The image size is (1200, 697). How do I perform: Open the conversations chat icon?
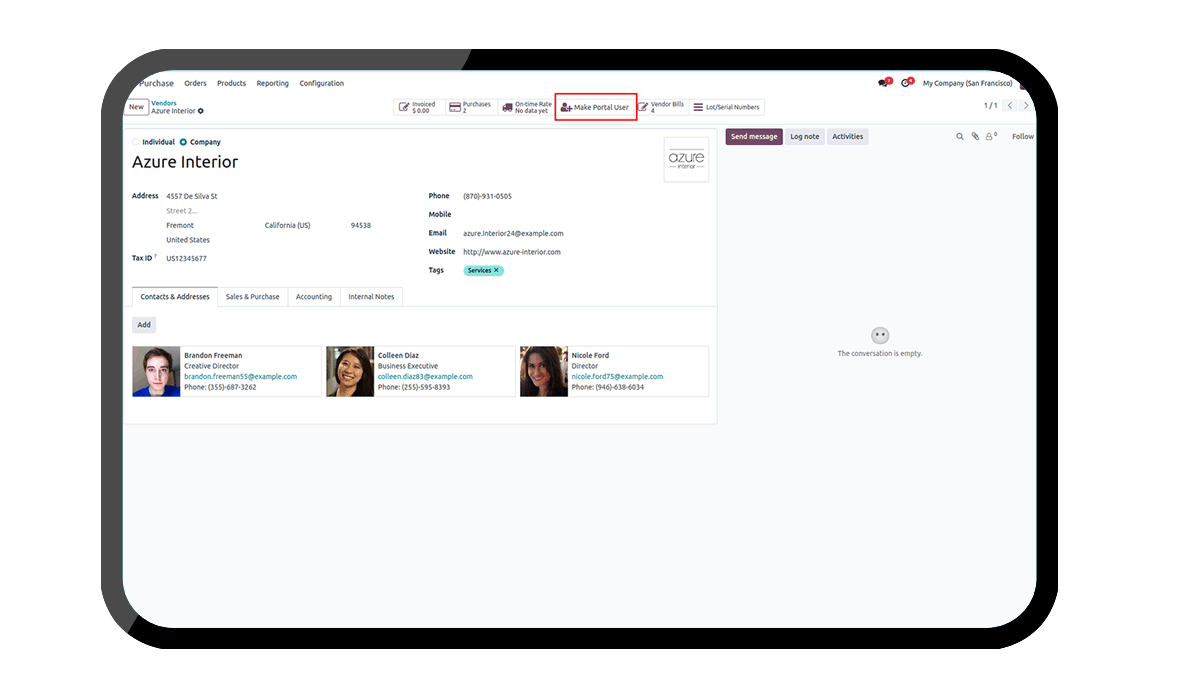tap(883, 83)
